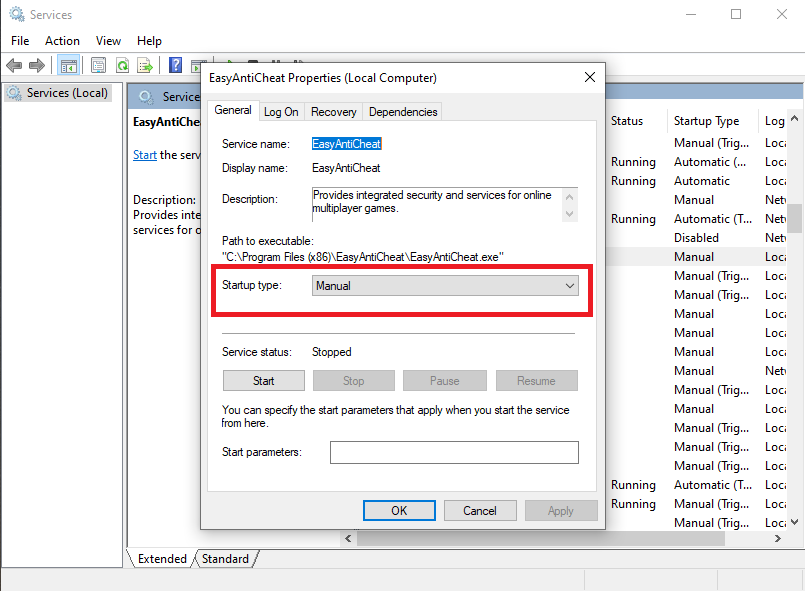Viewport: 805px width, 591px height.
Task: Open the Startup type dropdown
Action: click(445, 285)
